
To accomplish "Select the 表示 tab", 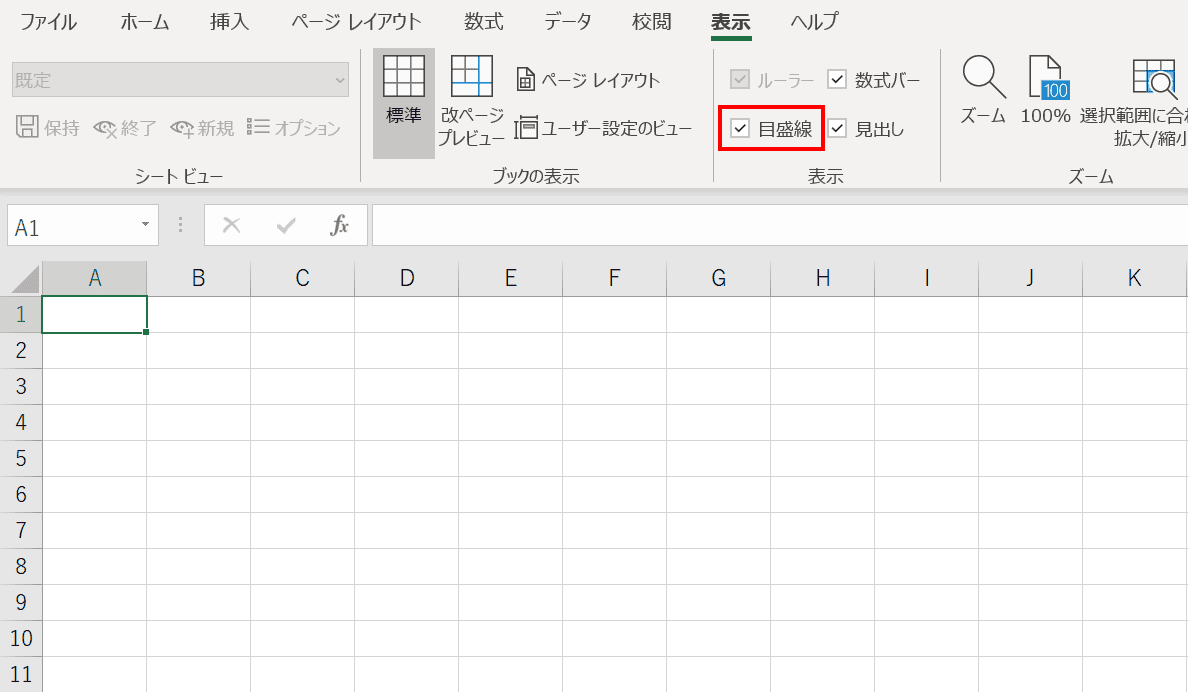I will coord(730,21).
